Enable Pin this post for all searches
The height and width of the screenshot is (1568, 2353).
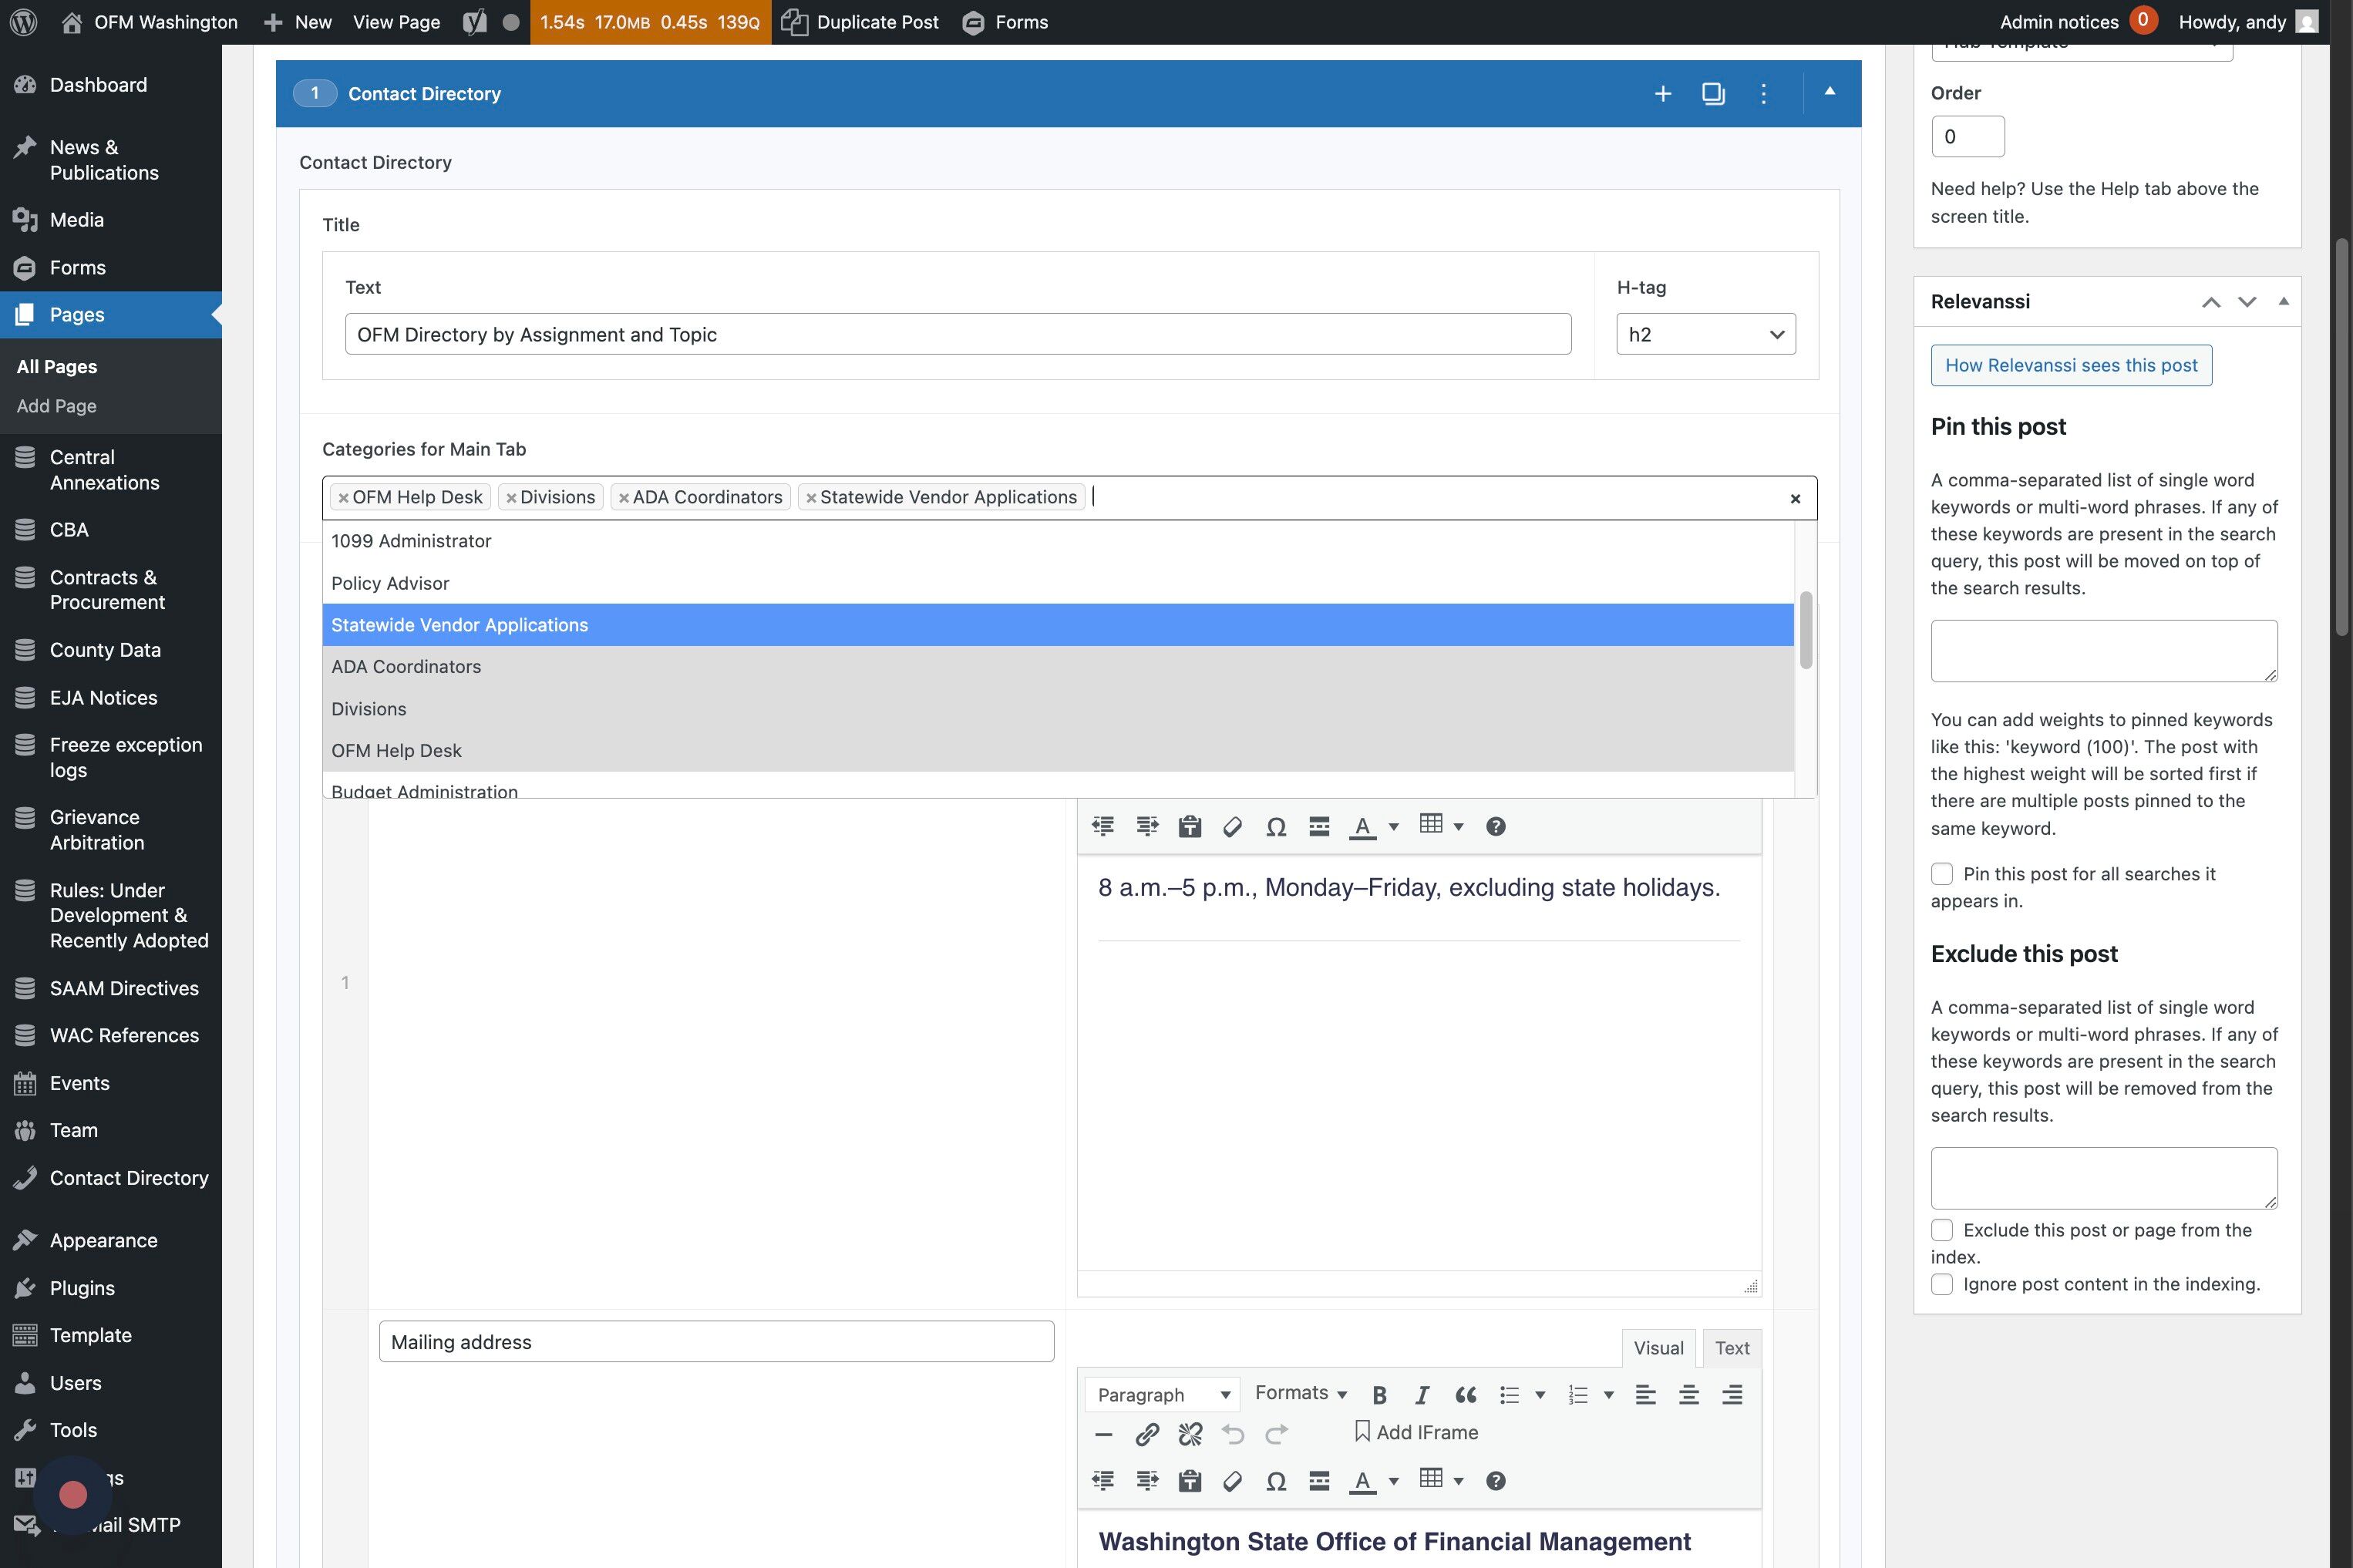(1942, 874)
